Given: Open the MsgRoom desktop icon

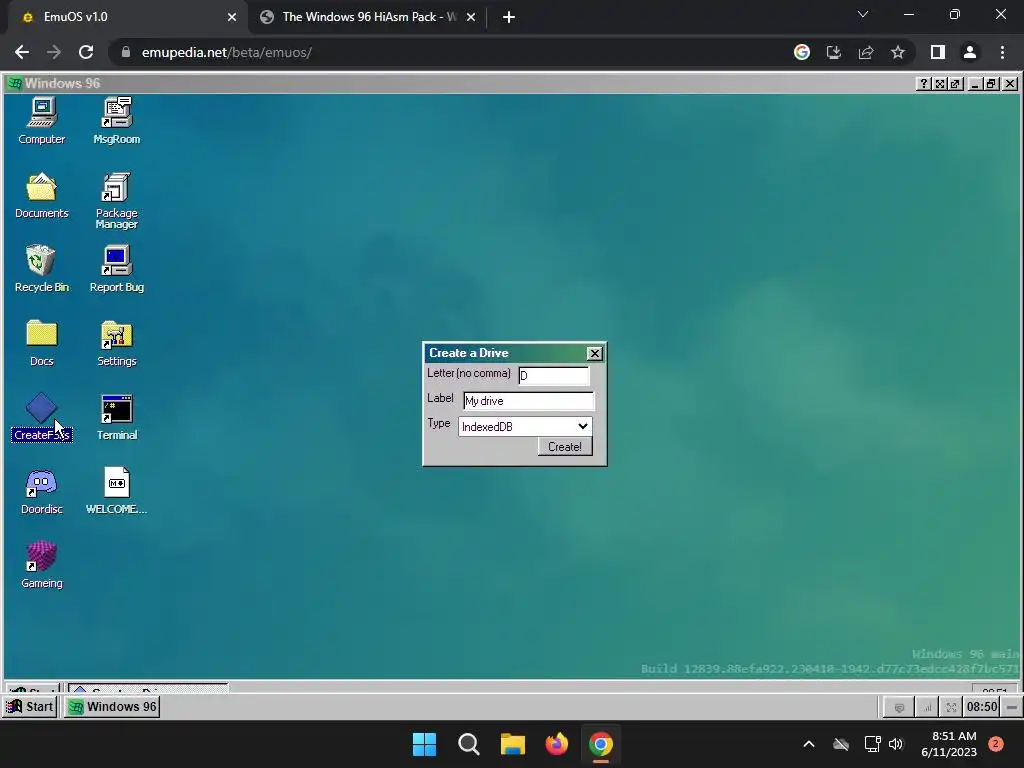Looking at the screenshot, I should tap(117, 120).
